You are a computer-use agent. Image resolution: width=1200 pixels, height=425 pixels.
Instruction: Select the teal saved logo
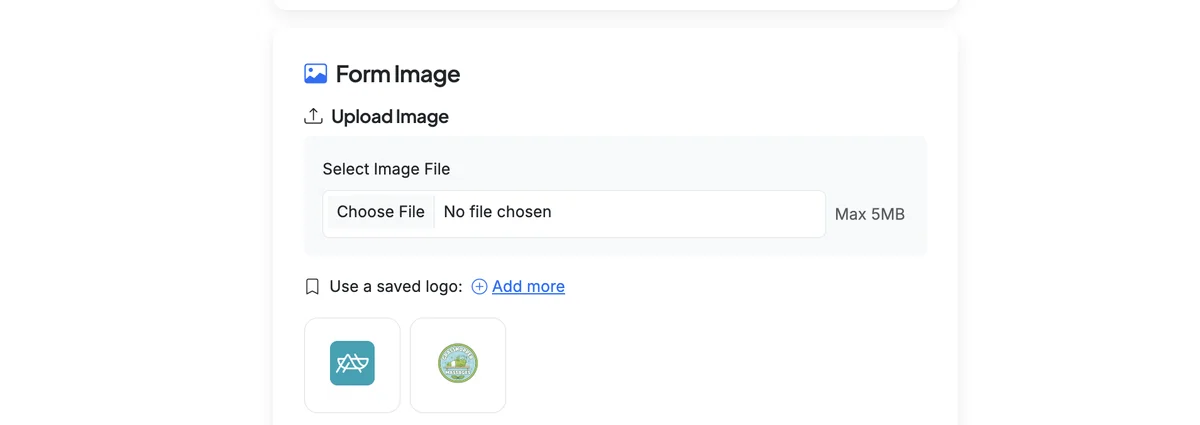click(x=352, y=363)
